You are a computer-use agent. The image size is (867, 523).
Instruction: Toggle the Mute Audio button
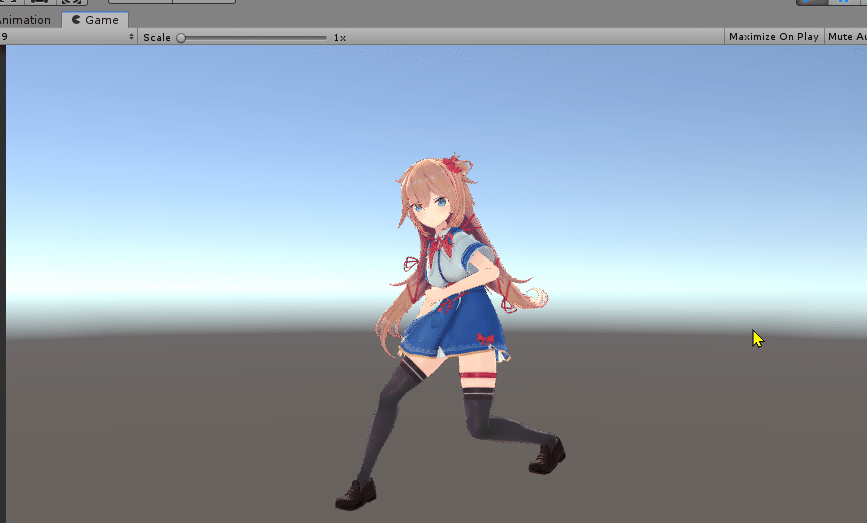point(846,36)
